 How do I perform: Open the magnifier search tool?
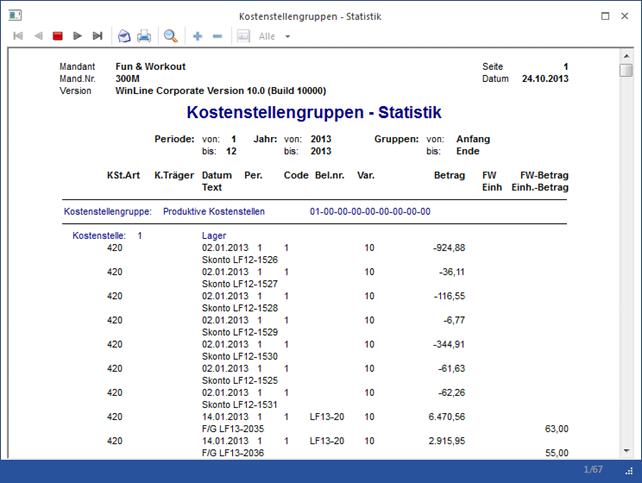point(171,36)
